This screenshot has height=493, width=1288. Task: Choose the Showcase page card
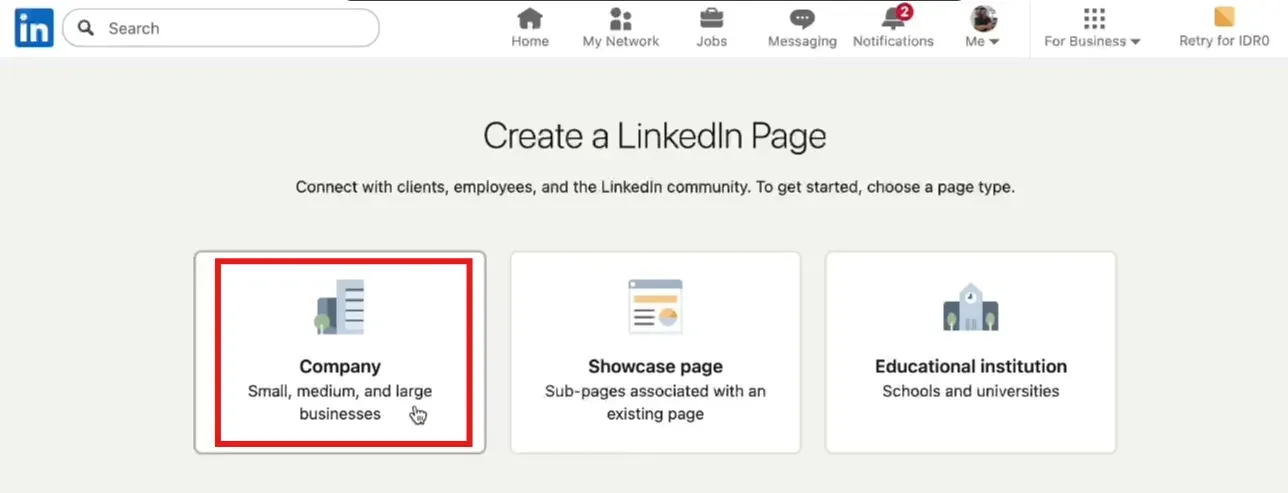point(655,352)
